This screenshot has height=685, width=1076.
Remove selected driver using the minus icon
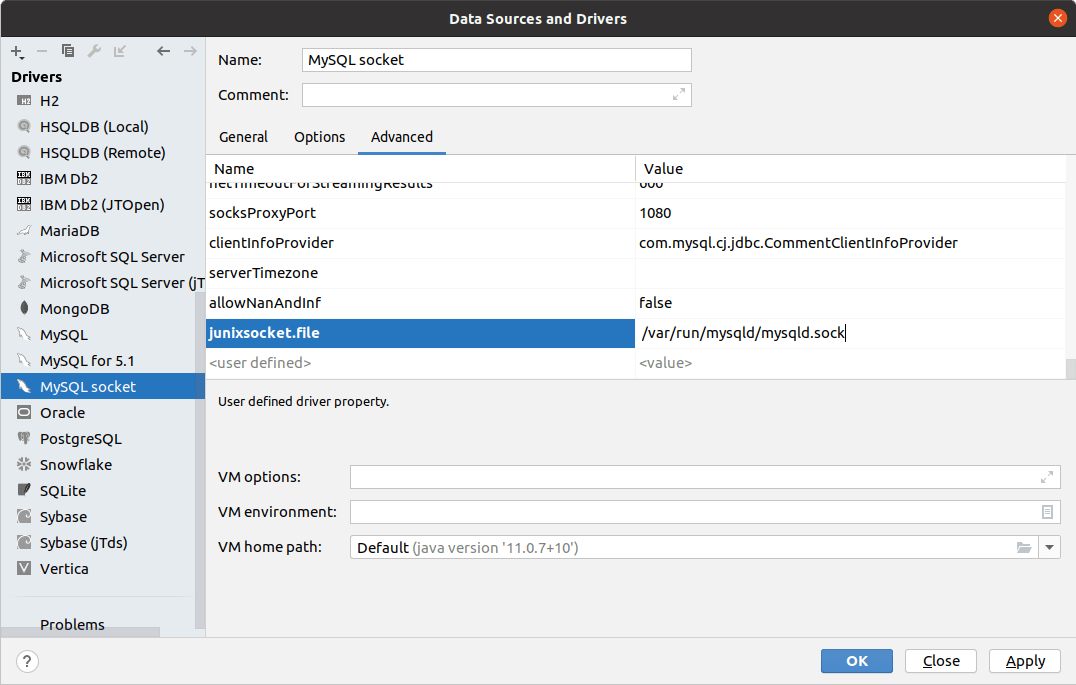[40, 50]
